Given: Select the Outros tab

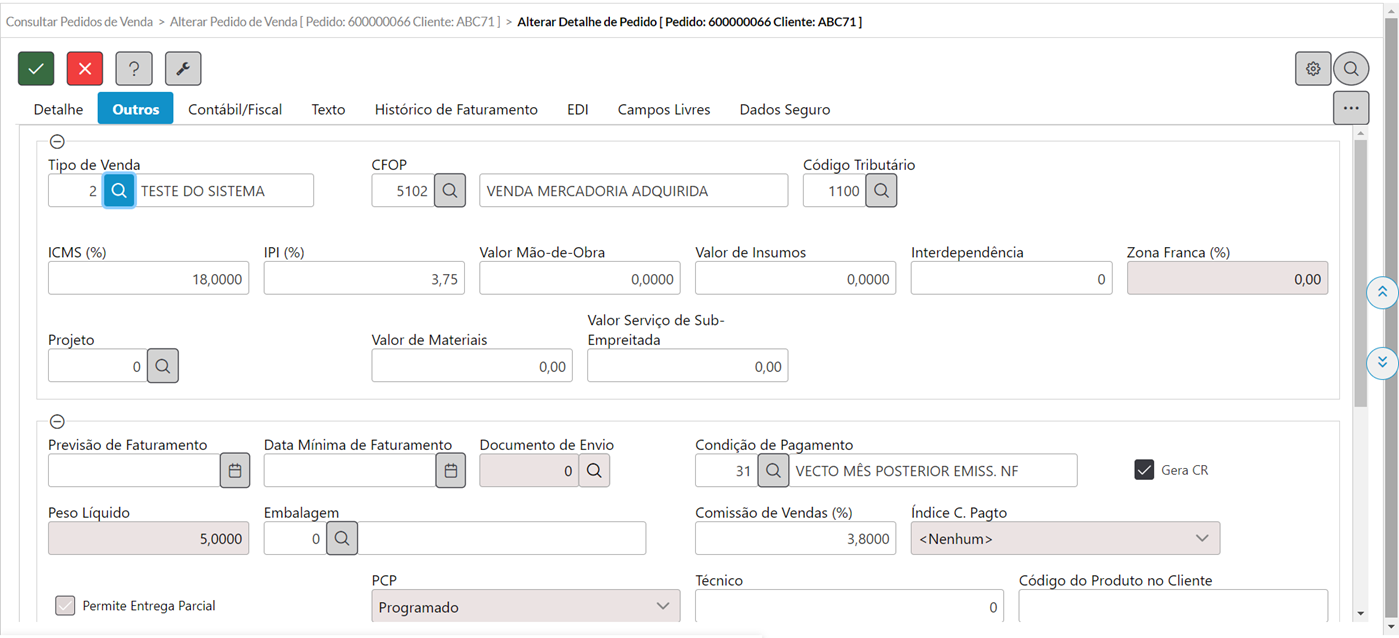Looking at the screenshot, I should point(135,109).
